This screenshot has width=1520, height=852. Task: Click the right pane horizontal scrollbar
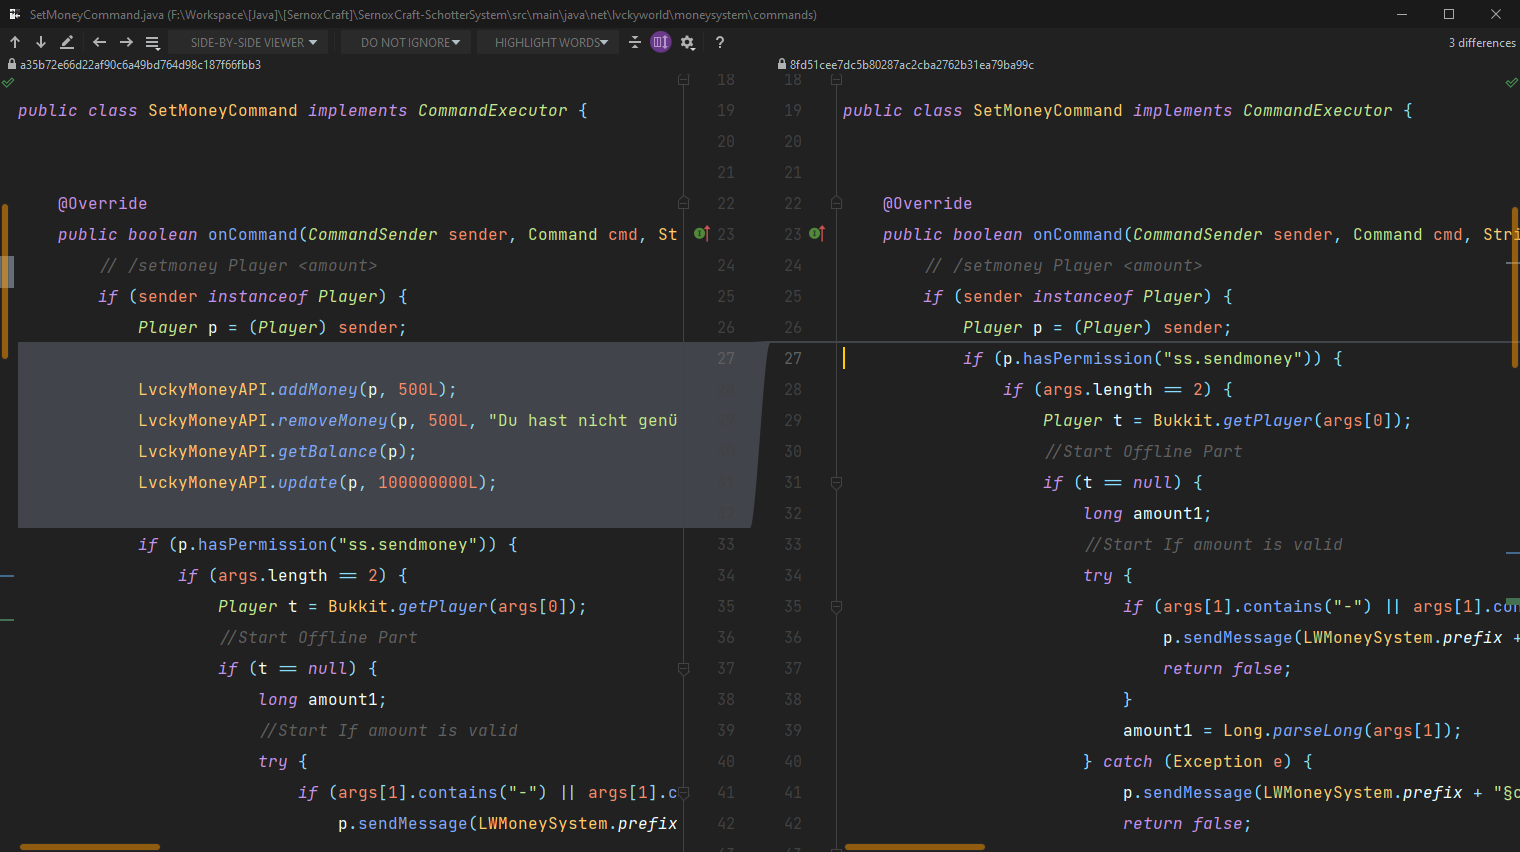click(914, 847)
